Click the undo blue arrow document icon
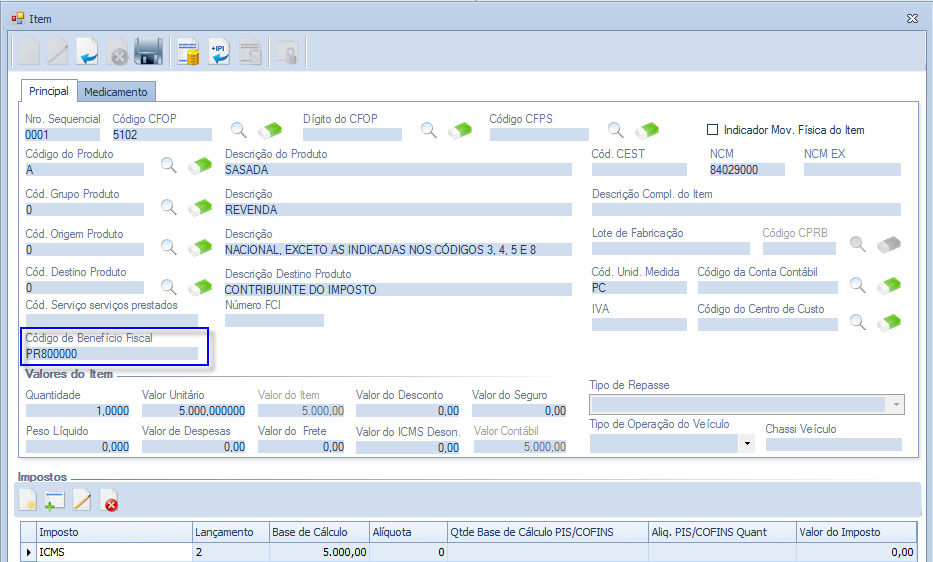The width and height of the screenshot is (933, 562). (x=87, y=52)
